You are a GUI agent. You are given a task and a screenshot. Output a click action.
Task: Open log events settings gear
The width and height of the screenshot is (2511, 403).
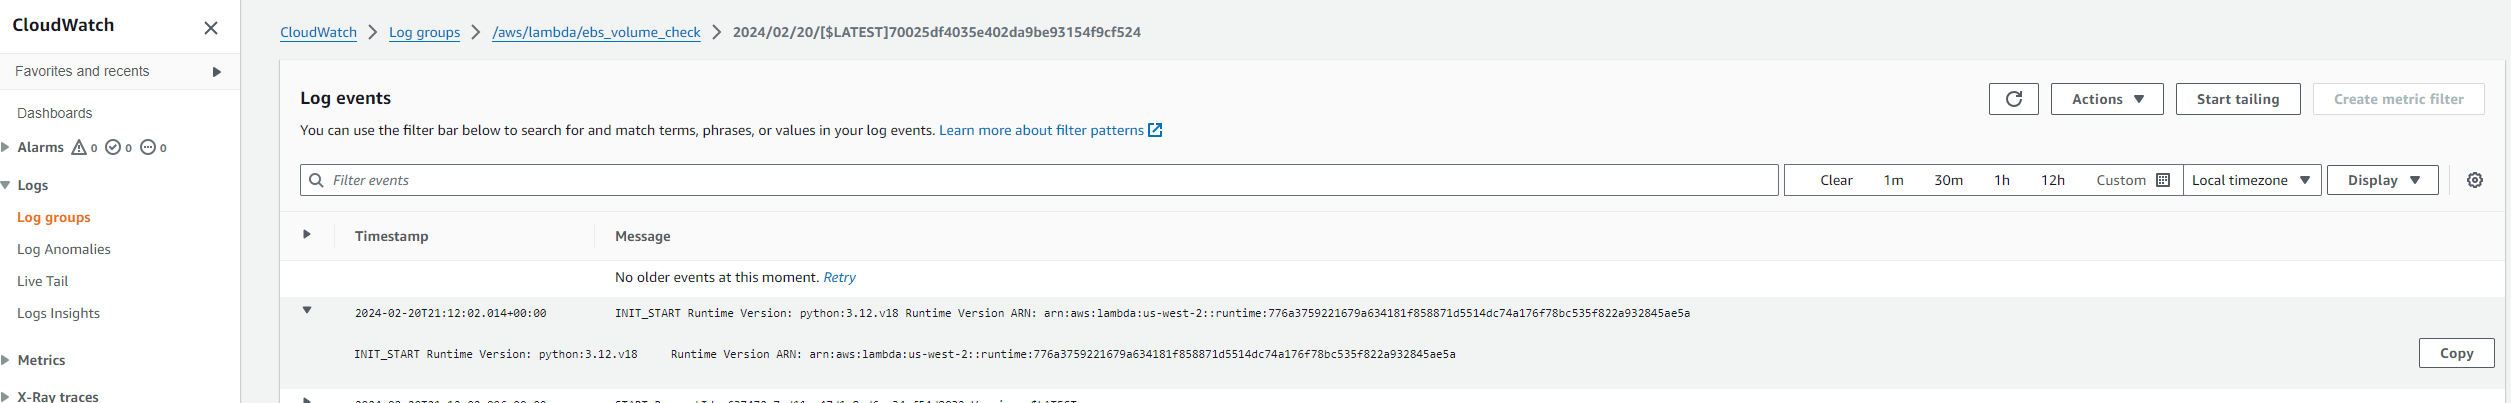pyautogui.click(x=2474, y=180)
